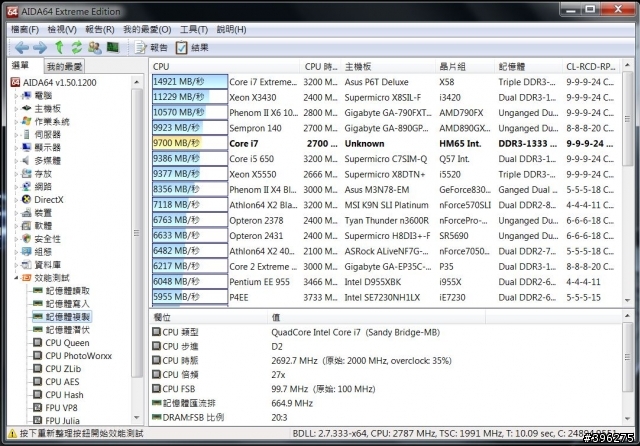Click the DirectX icon in tree

pyautogui.click(x=27, y=200)
